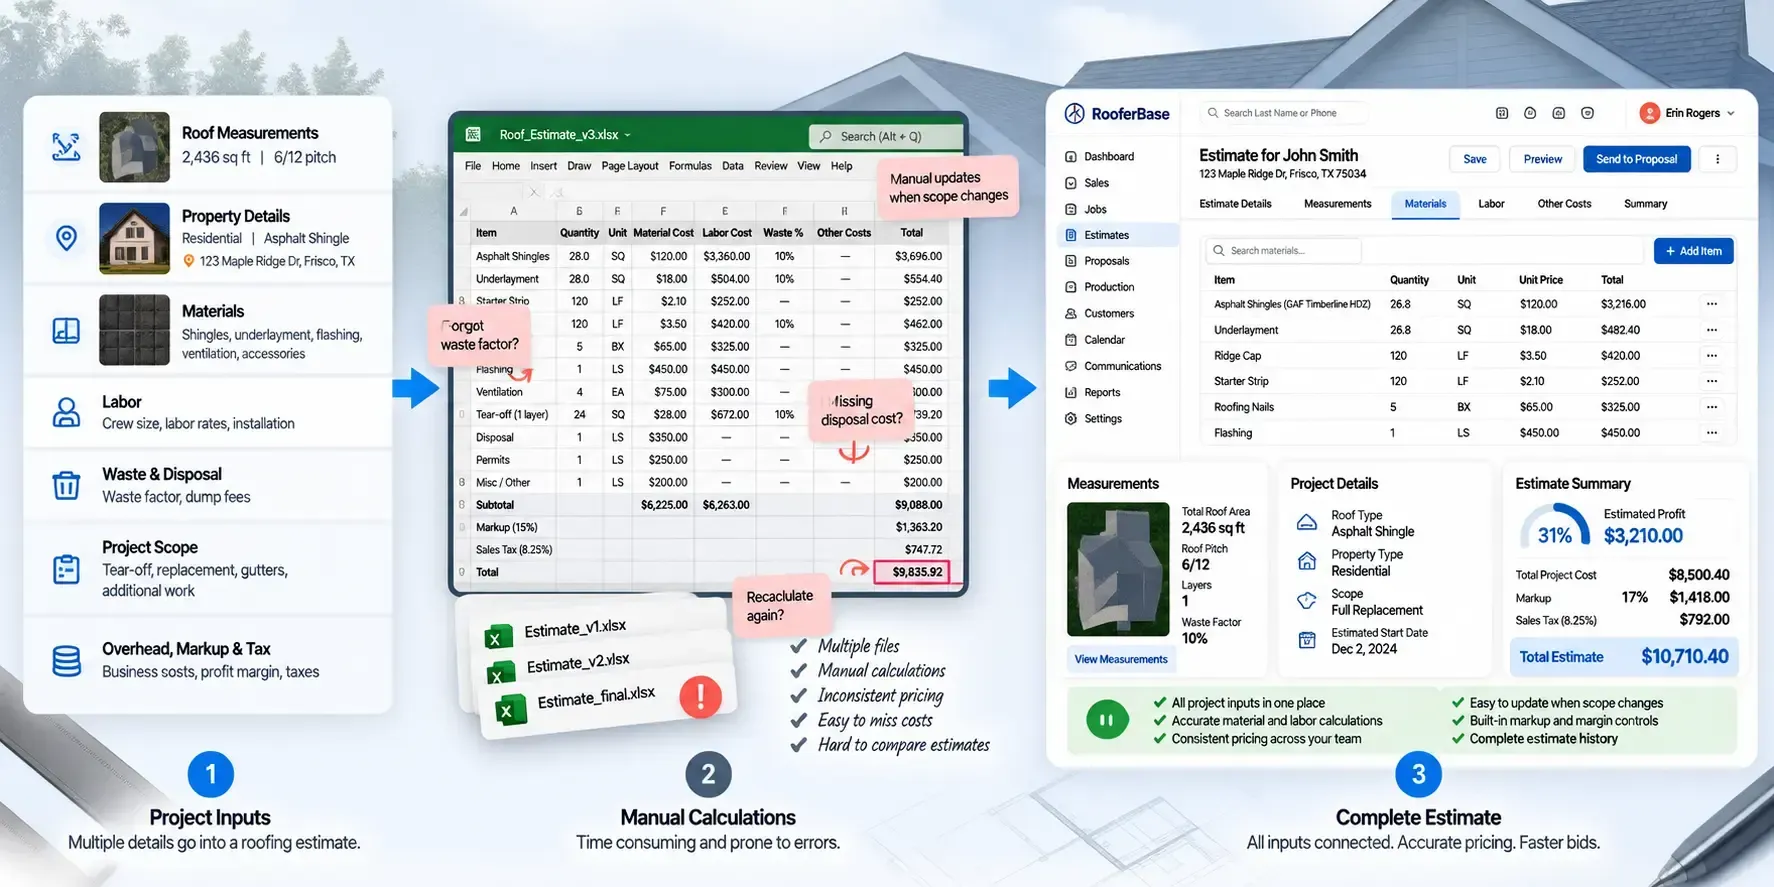The height and width of the screenshot is (887, 1774).
Task: Open the three-dot menu beside Send to Proposal
Action: click(1717, 159)
